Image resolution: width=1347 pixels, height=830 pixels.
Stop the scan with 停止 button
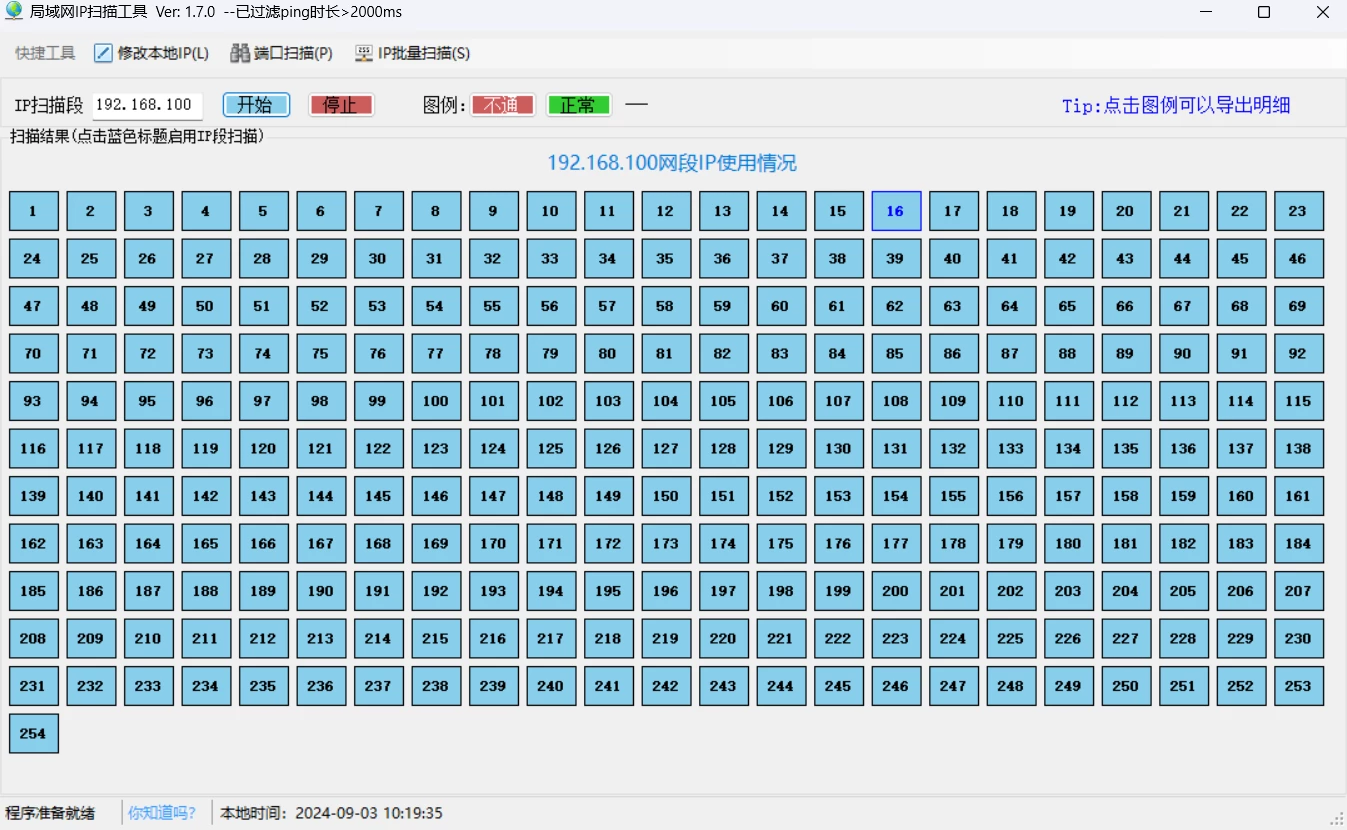tap(341, 105)
